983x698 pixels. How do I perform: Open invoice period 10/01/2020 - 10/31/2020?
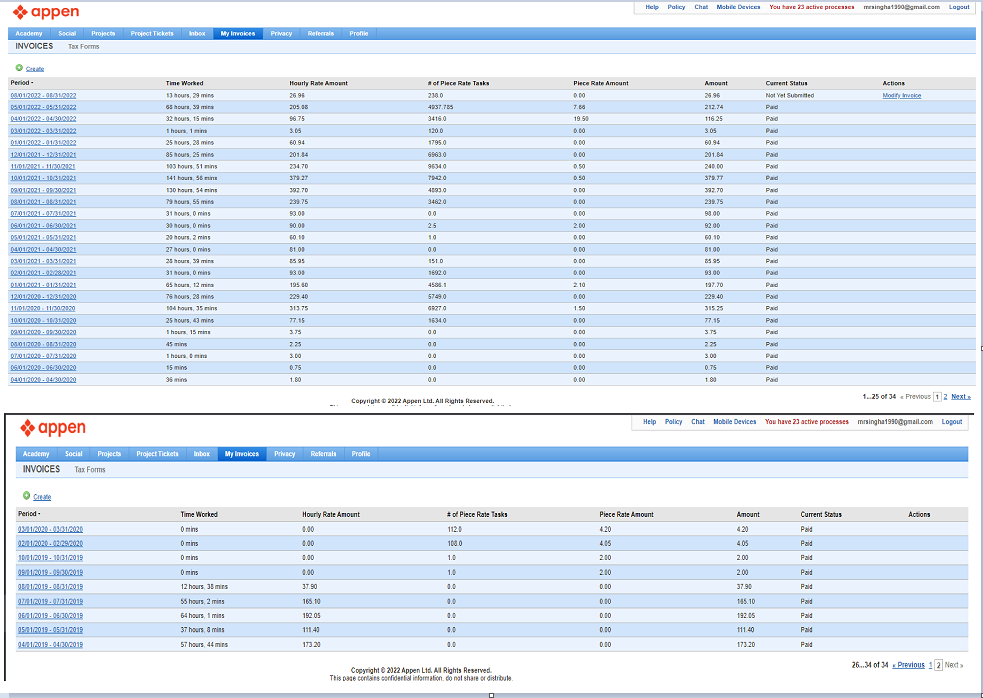[43, 320]
